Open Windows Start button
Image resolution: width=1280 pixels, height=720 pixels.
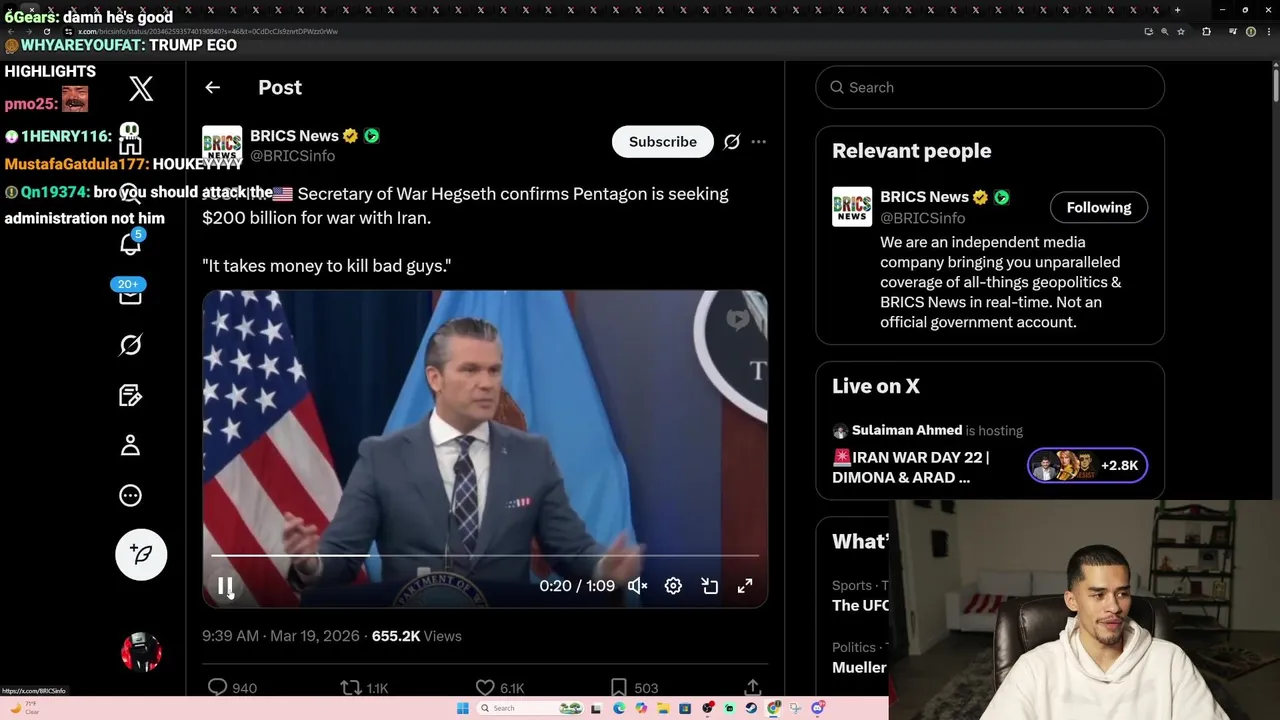pyautogui.click(x=462, y=708)
